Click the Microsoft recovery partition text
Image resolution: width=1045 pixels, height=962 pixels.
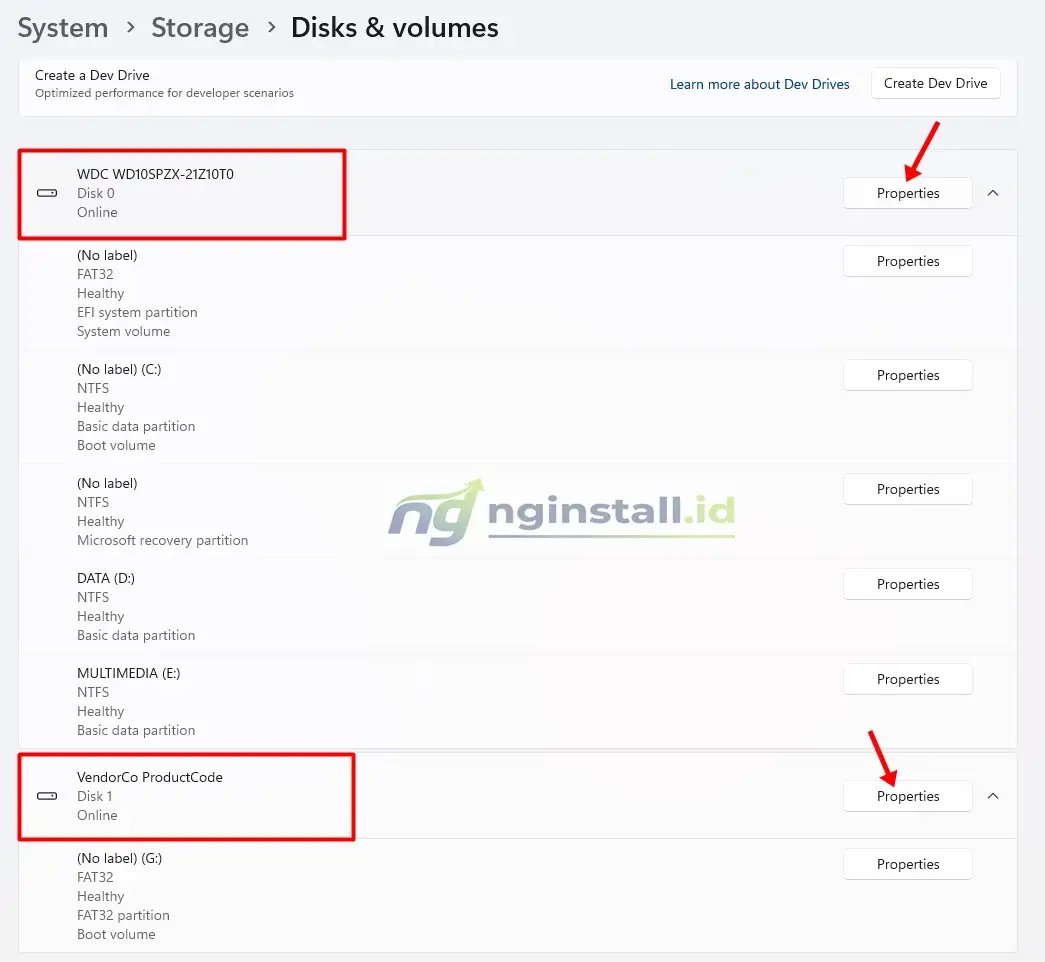[x=163, y=541]
